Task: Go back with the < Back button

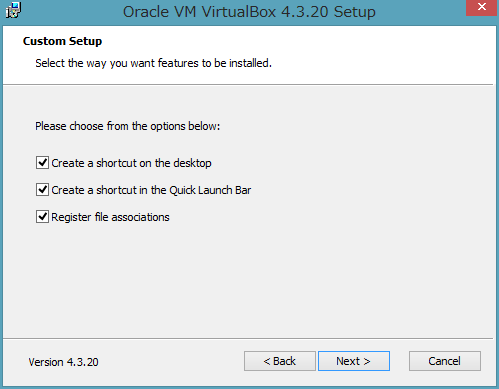Action: coord(280,361)
